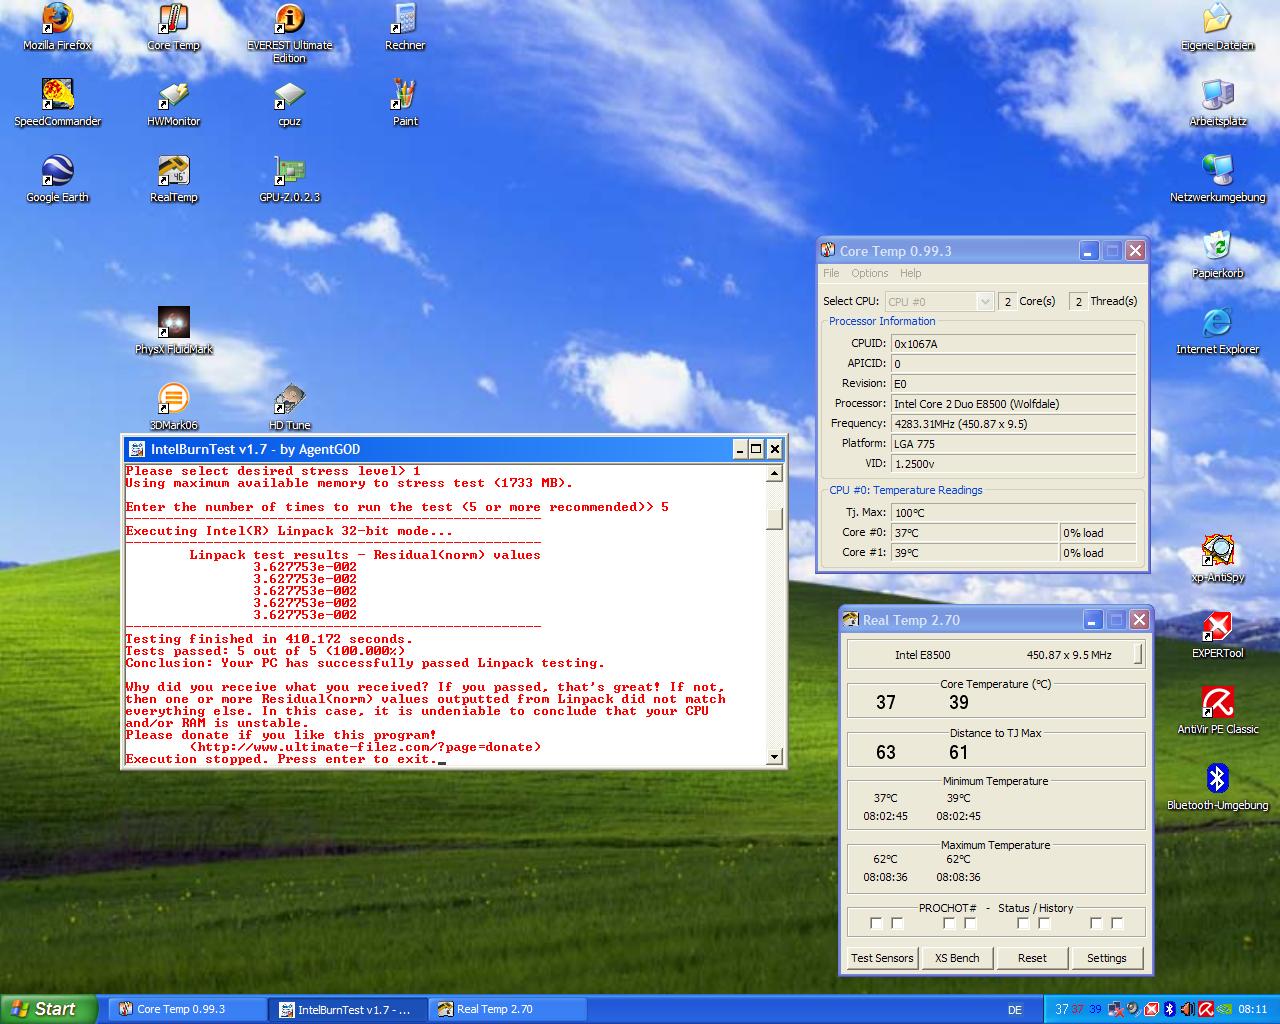This screenshot has height=1024, width=1280.
Task: Tick the leftmost PROCHOT# status checkbox
Action: 876,923
